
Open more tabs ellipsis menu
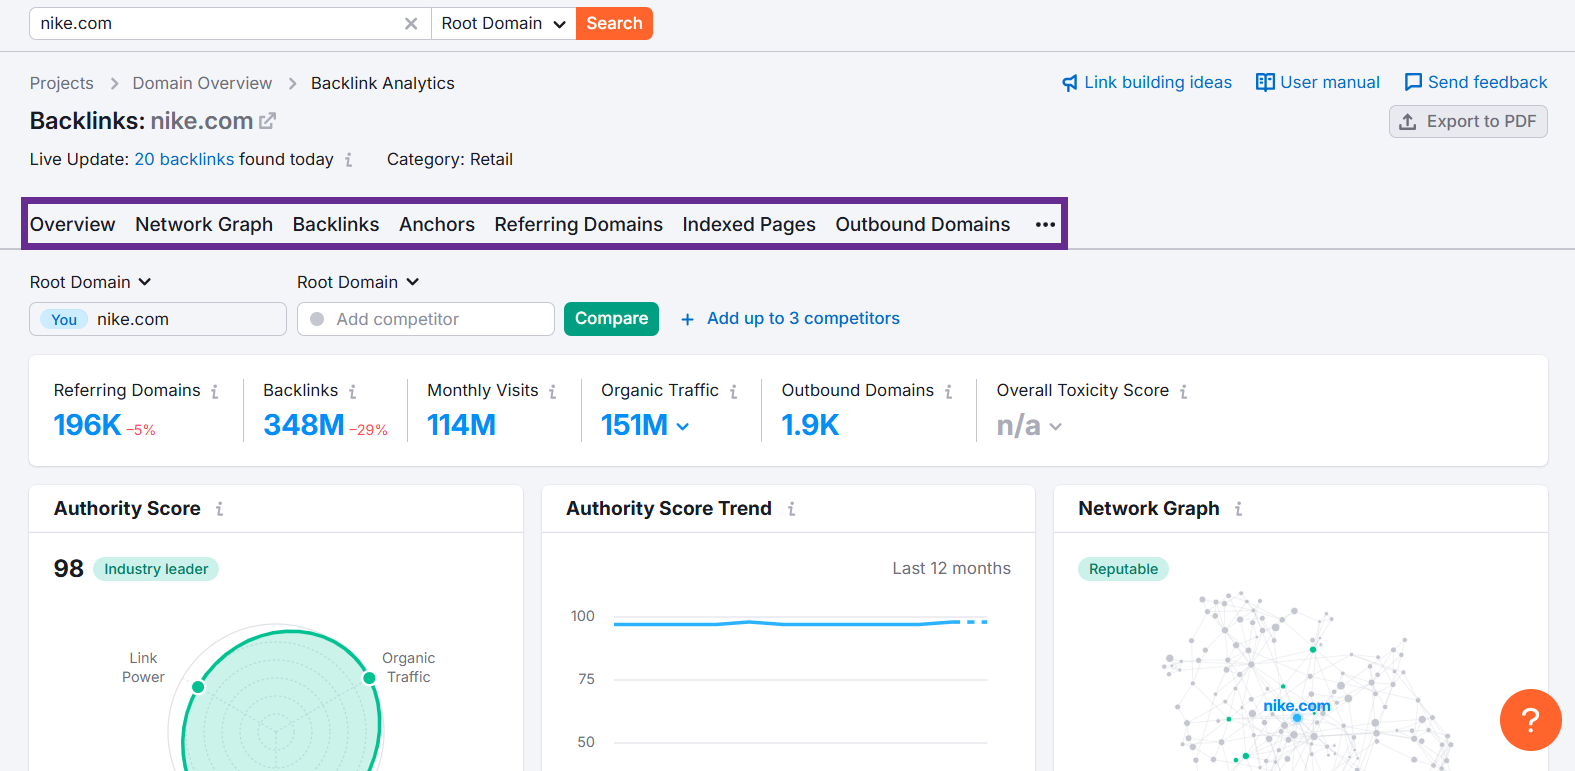click(1045, 225)
